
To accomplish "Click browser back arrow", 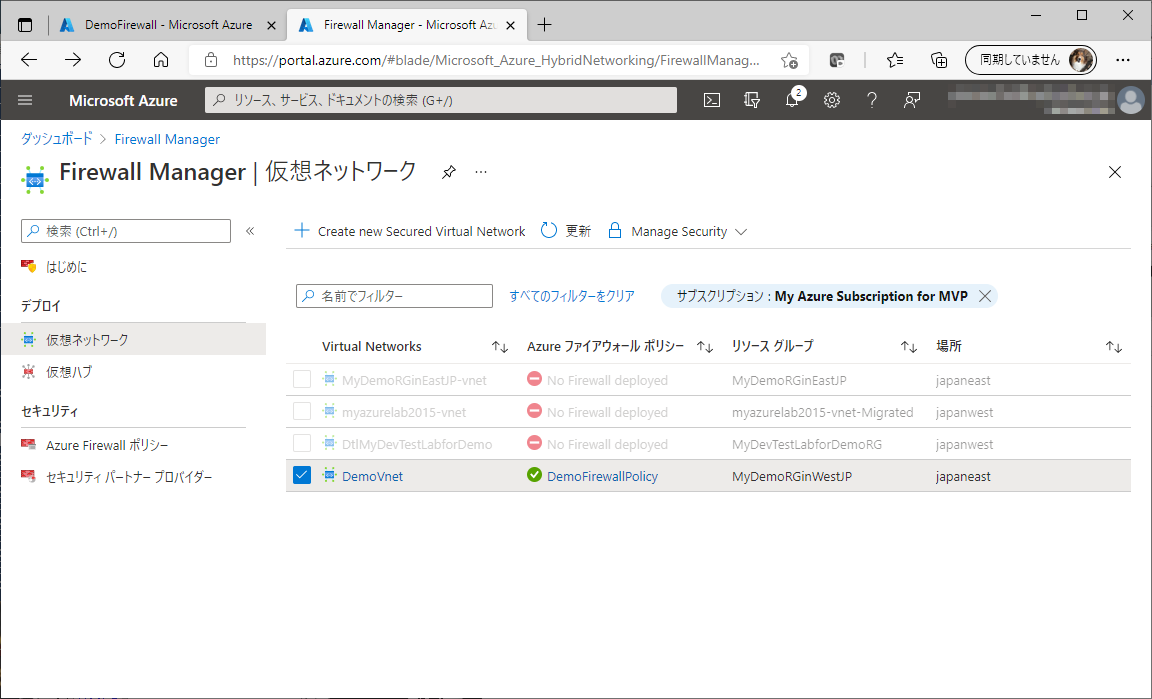I will click(x=29, y=60).
